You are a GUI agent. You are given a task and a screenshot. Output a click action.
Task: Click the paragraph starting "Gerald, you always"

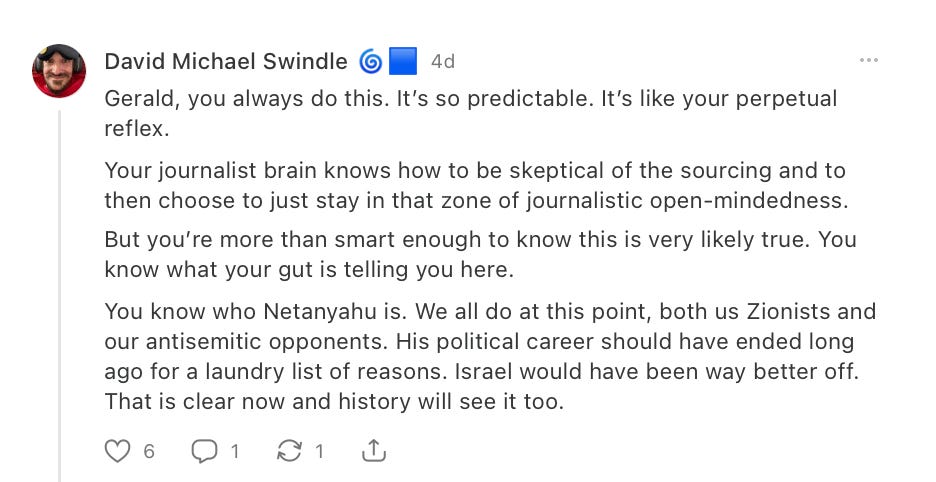coord(471,113)
